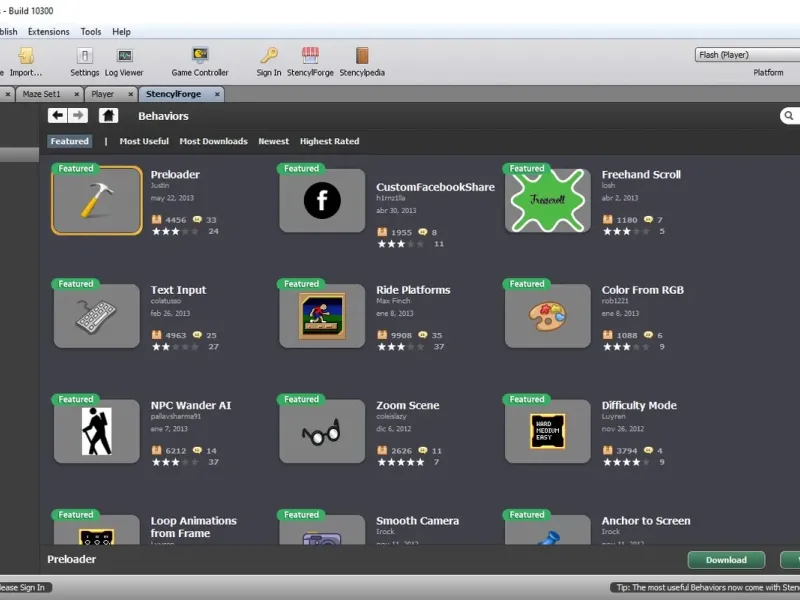Open the Smooth Camera title
Viewport: 800px width, 600px height.
coord(417,520)
